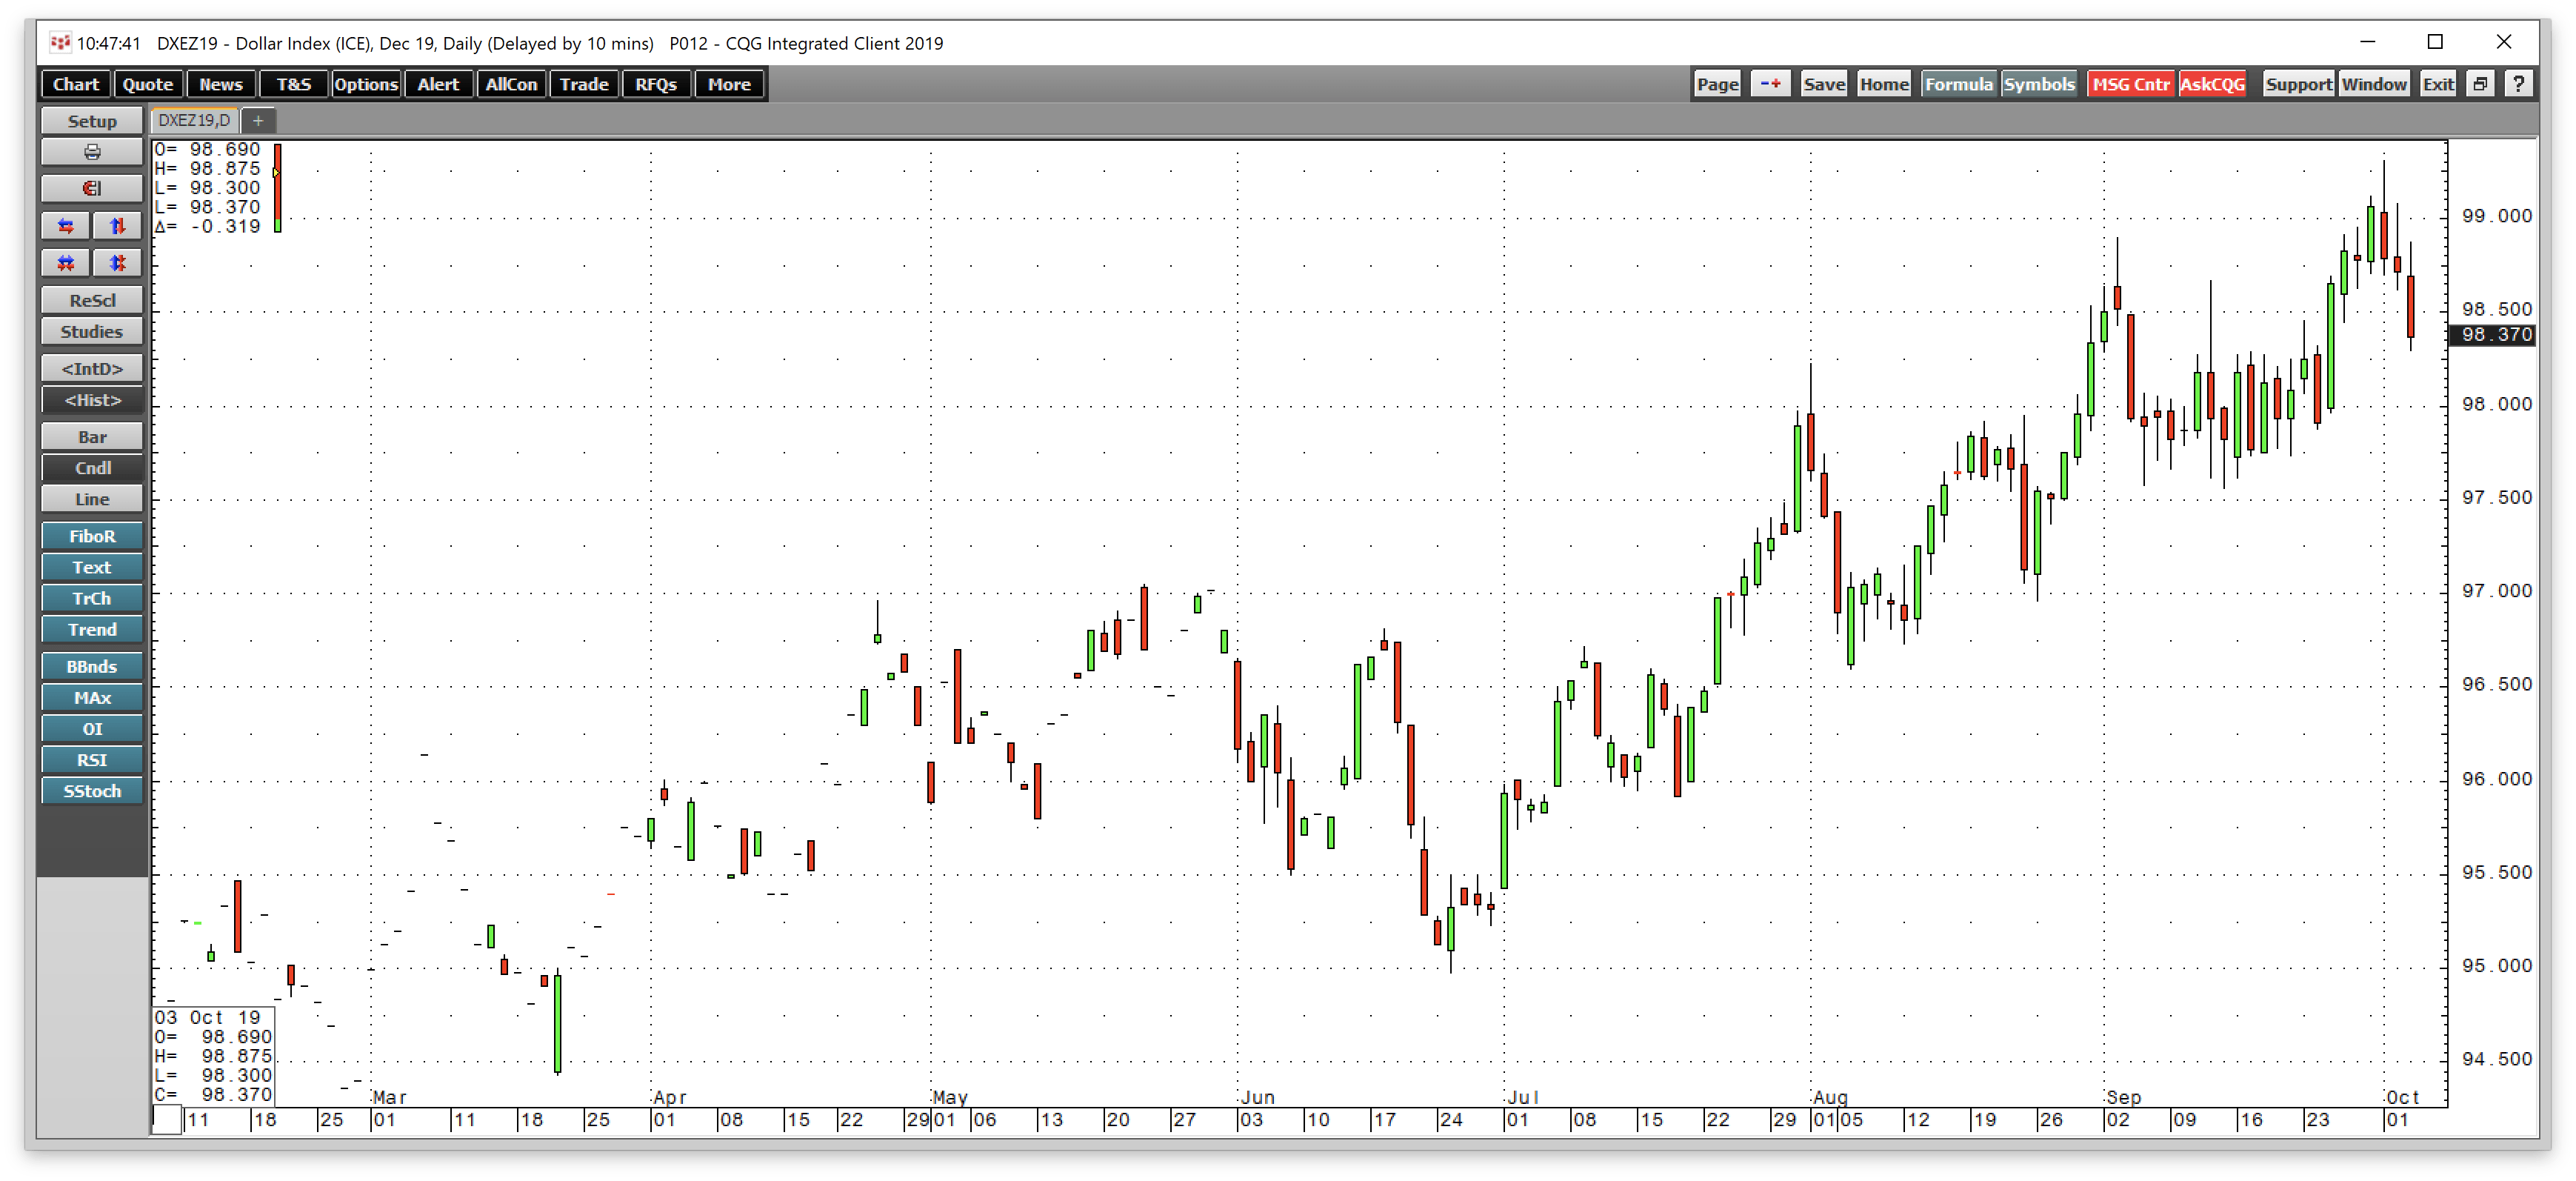Activate the magnet snap tool
Image resolution: width=2576 pixels, height=1181 pixels.
[92, 188]
